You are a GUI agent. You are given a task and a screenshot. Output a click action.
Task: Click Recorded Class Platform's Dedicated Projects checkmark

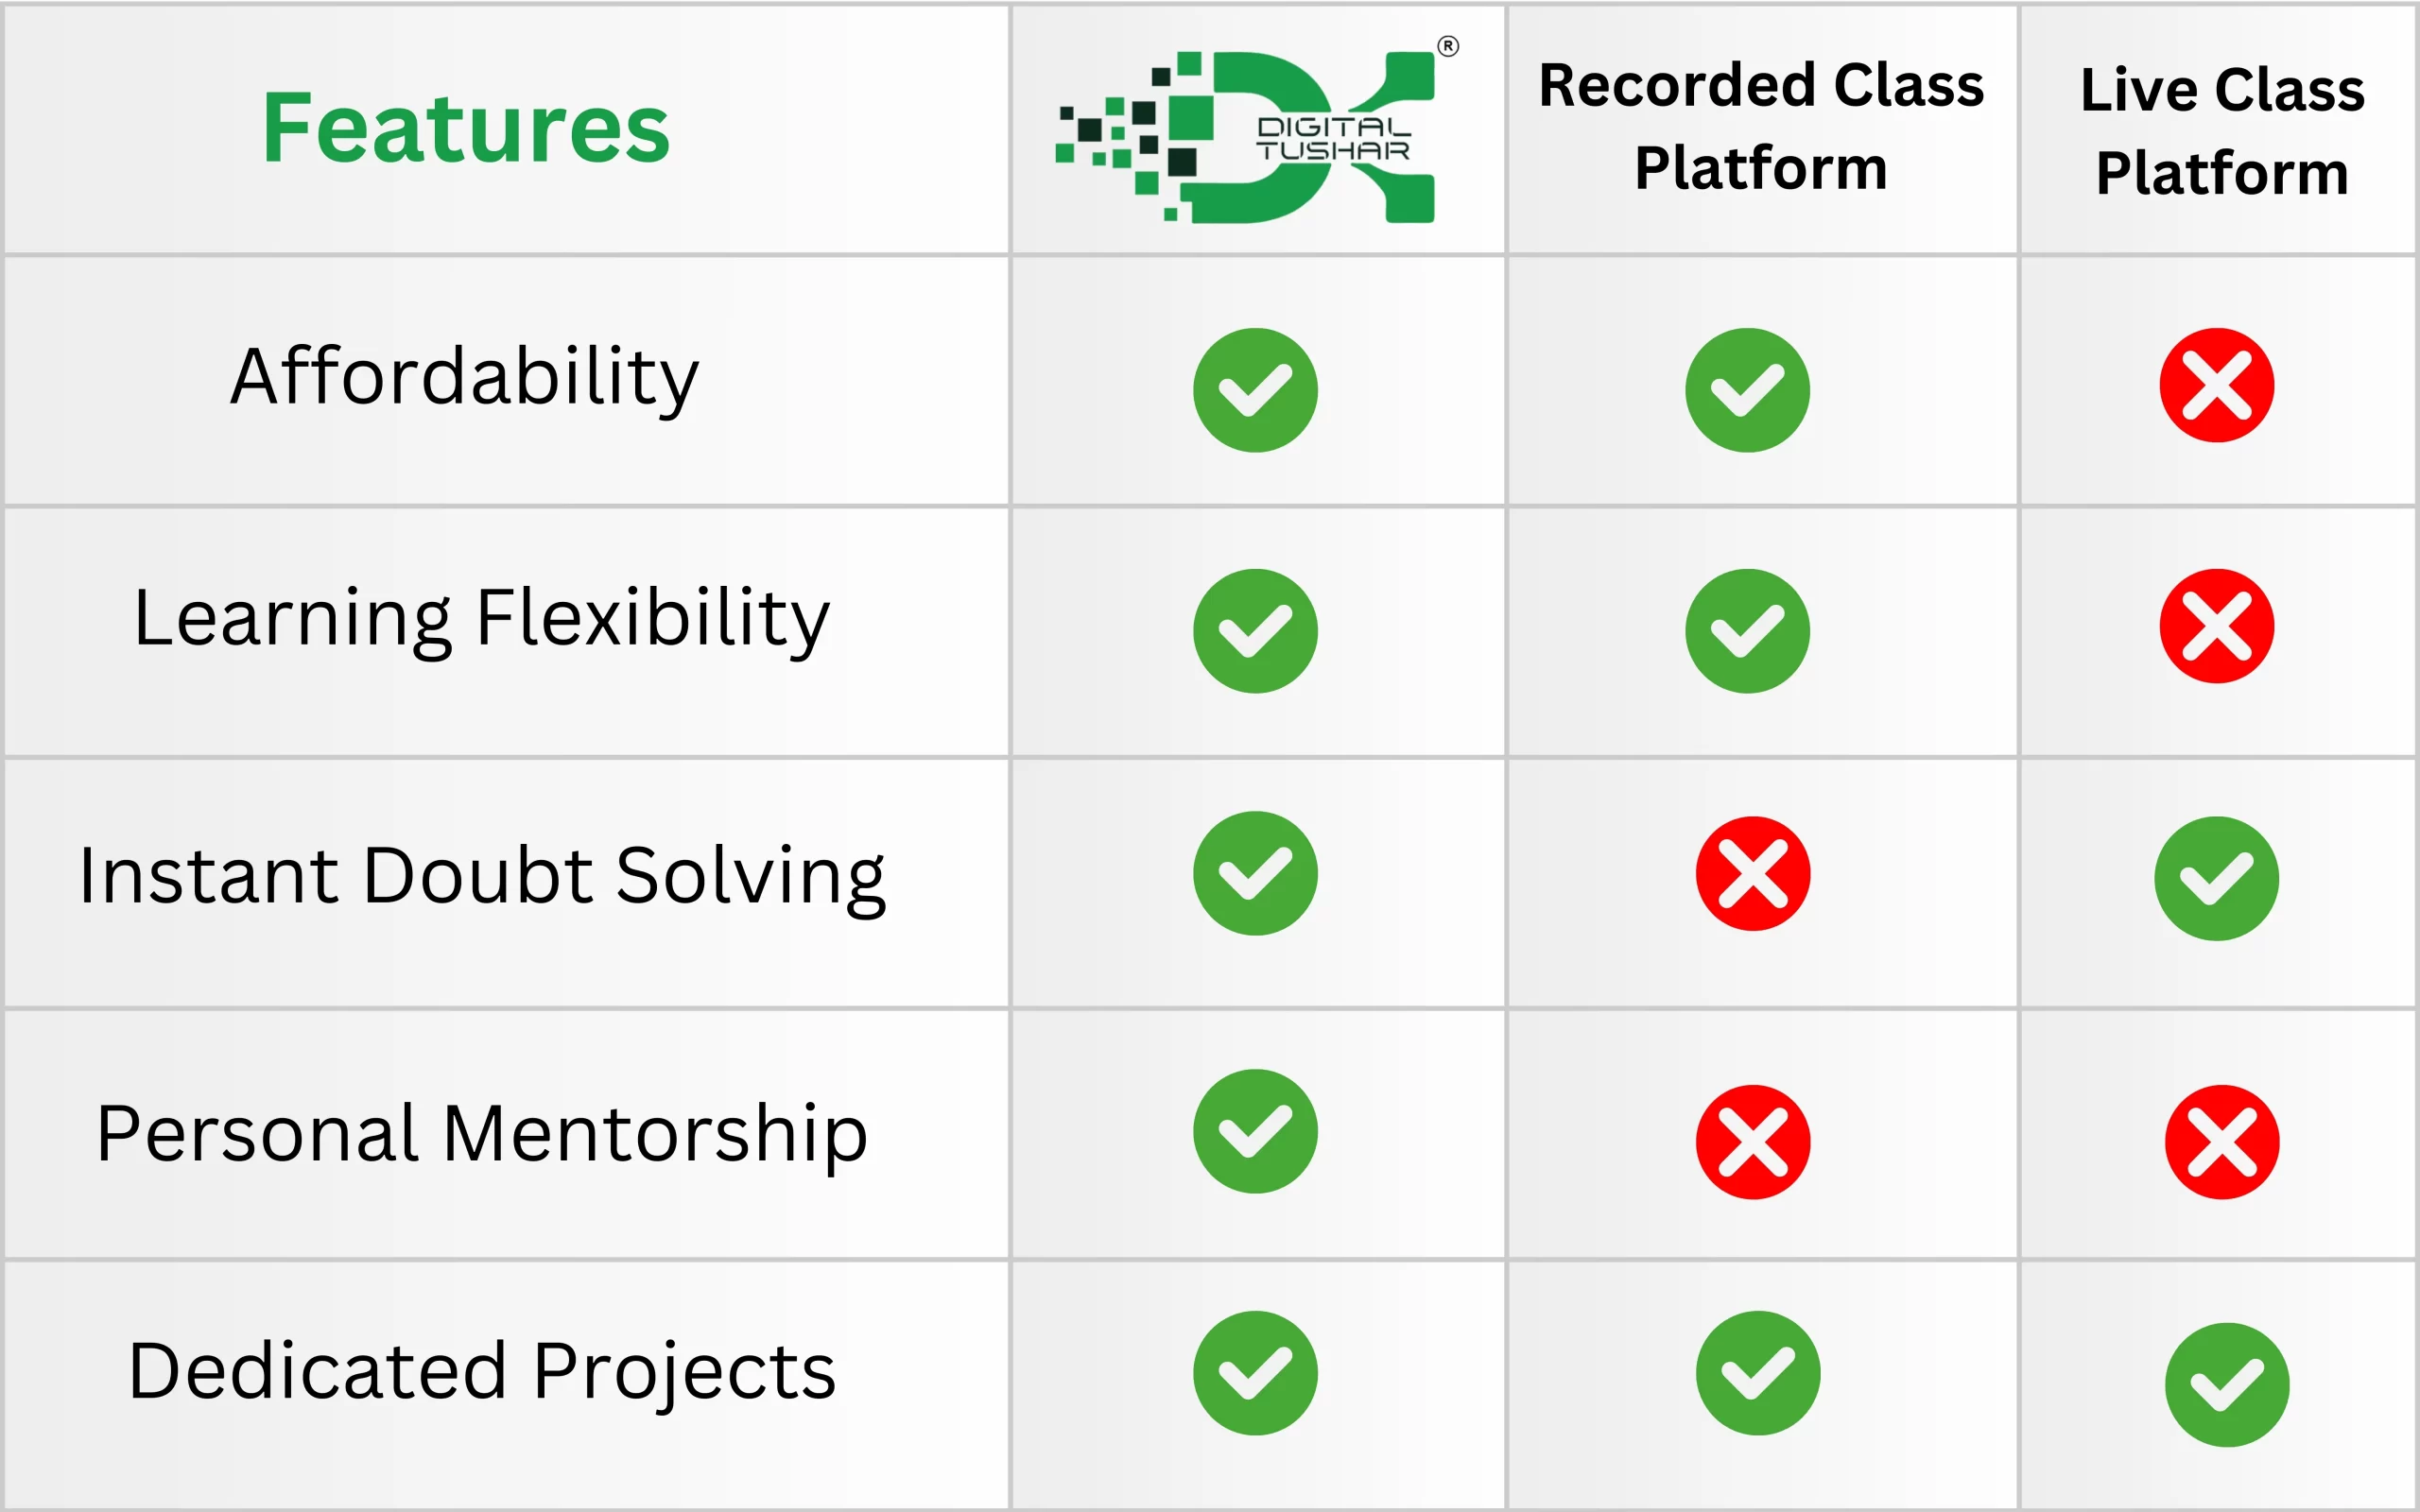click(1757, 1373)
